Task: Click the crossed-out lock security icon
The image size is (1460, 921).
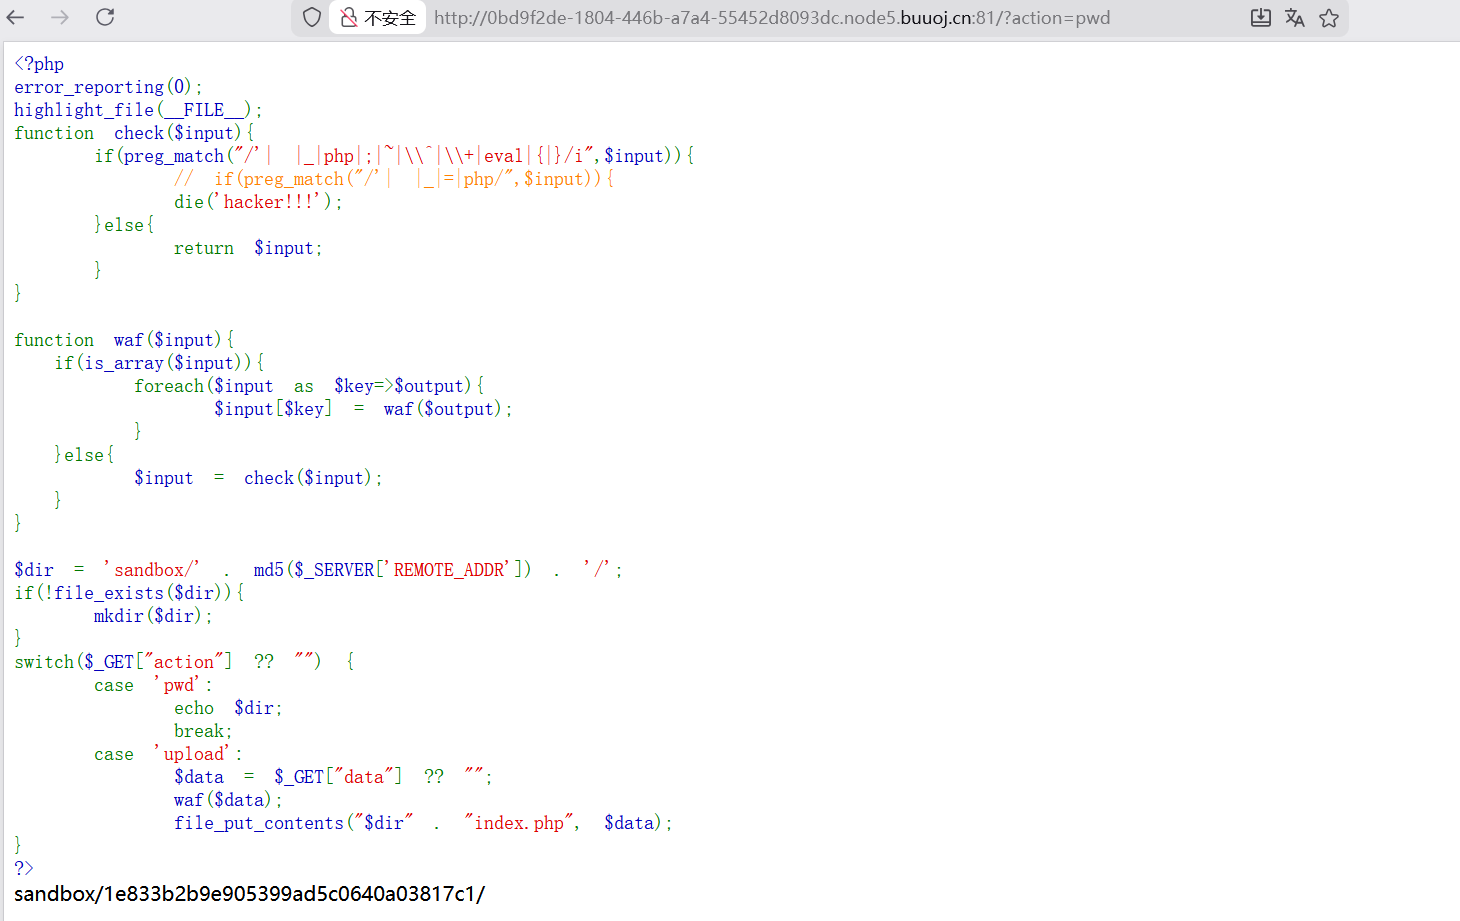Action: (348, 17)
